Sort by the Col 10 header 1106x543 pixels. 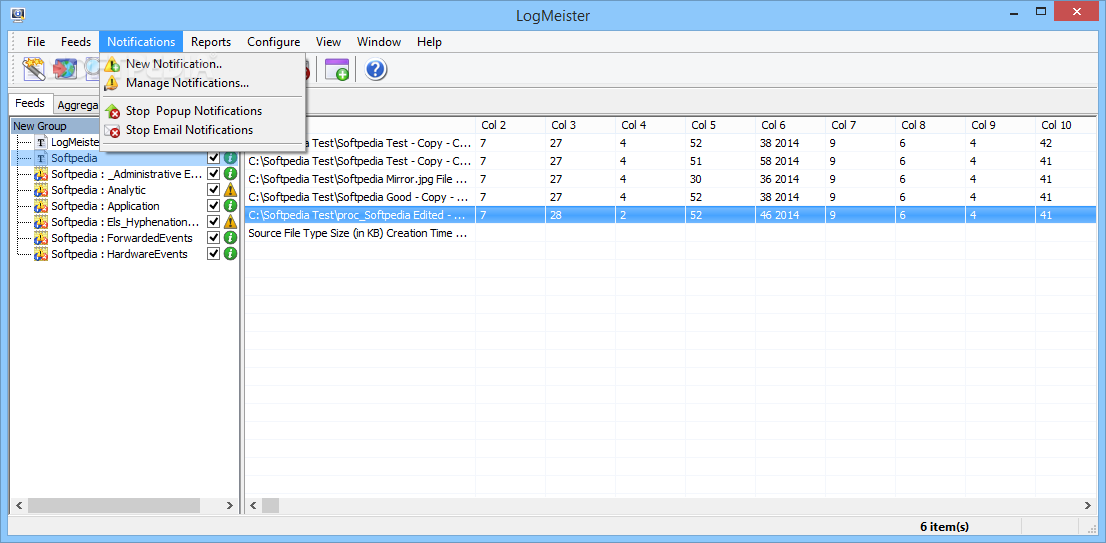coord(1066,125)
